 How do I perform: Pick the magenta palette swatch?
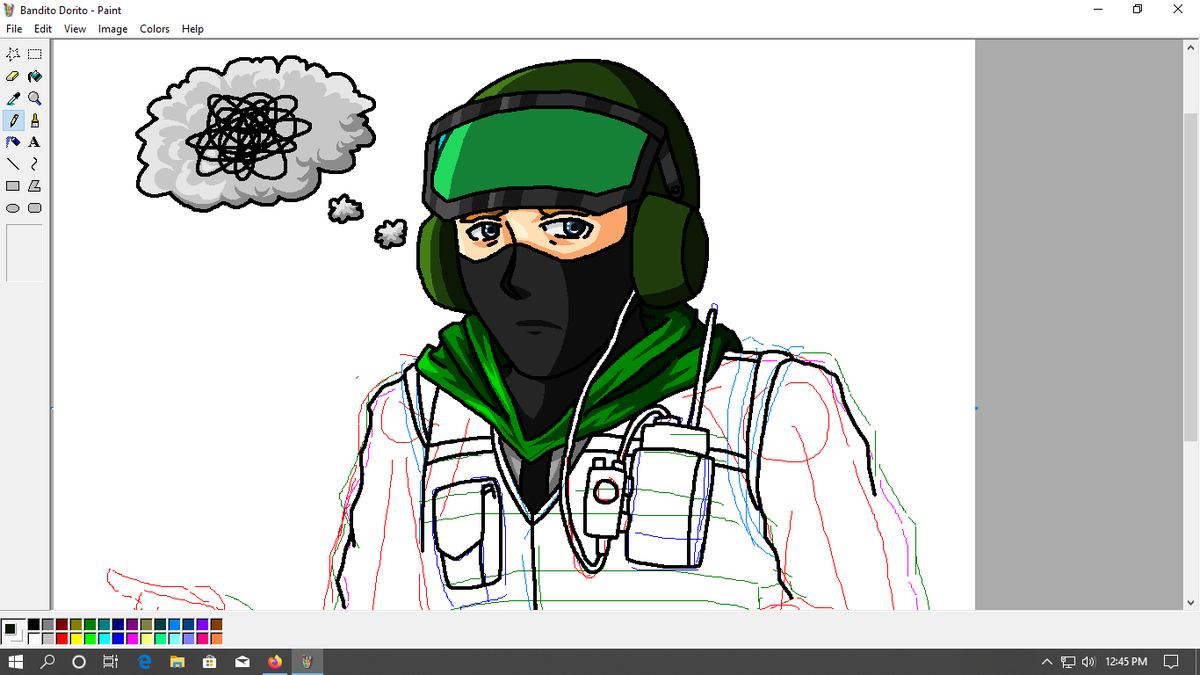[132, 638]
